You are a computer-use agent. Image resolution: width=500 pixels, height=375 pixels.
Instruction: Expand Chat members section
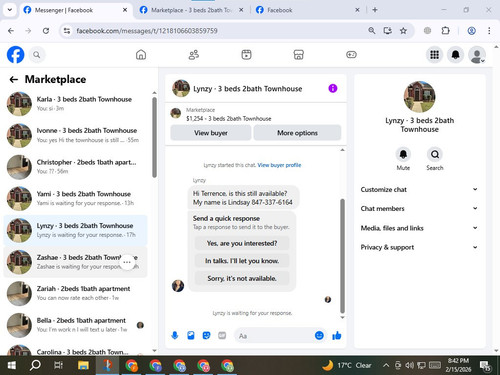pos(419,209)
